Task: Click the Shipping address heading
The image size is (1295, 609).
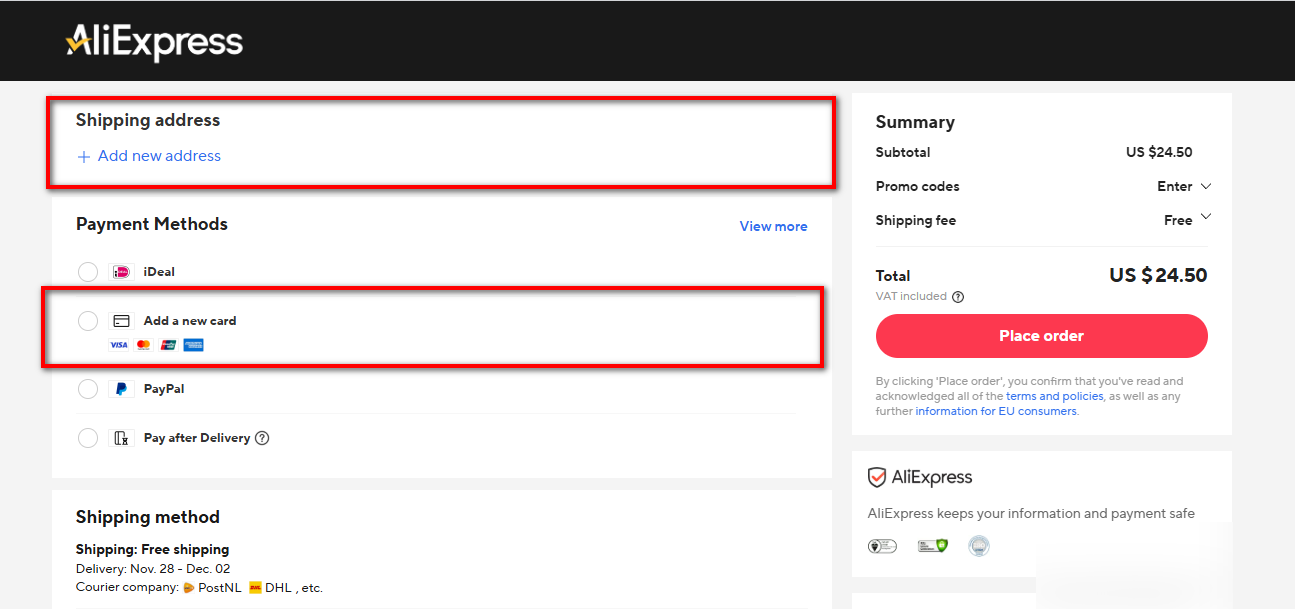Action: tap(148, 120)
